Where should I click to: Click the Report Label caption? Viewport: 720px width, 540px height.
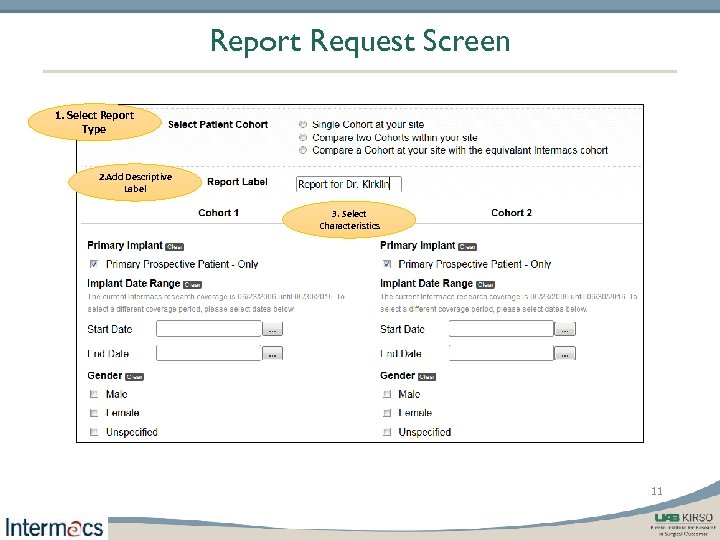(x=237, y=182)
